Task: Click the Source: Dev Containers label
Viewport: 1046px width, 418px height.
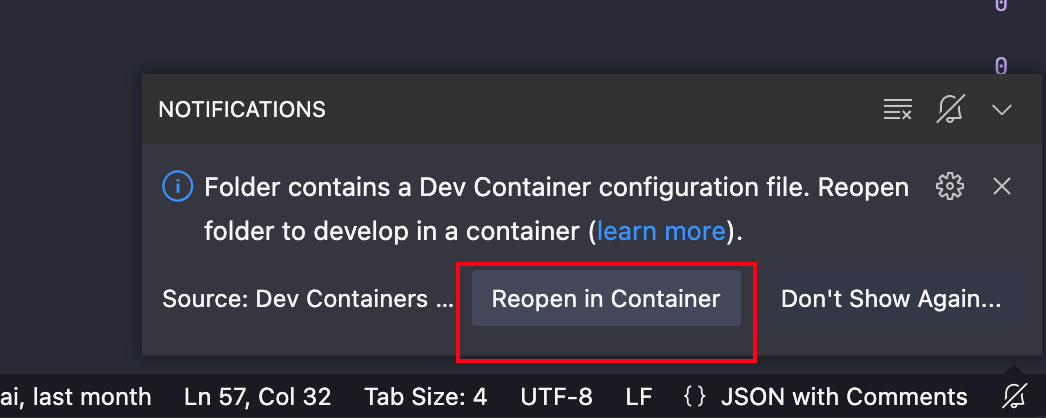Action: tap(308, 299)
